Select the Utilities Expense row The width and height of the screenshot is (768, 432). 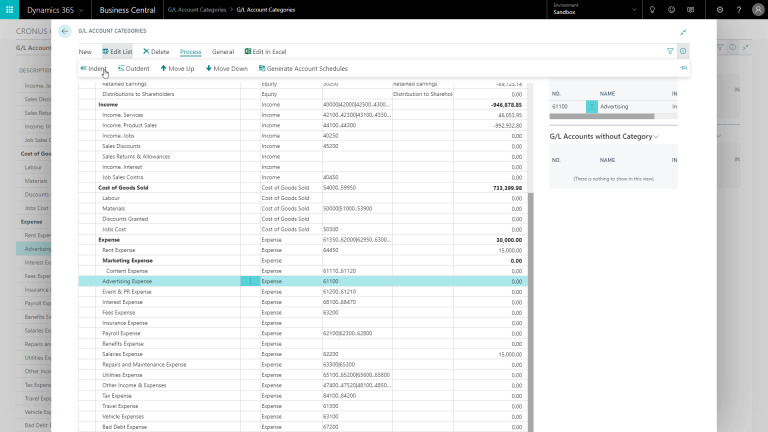(x=303, y=375)
